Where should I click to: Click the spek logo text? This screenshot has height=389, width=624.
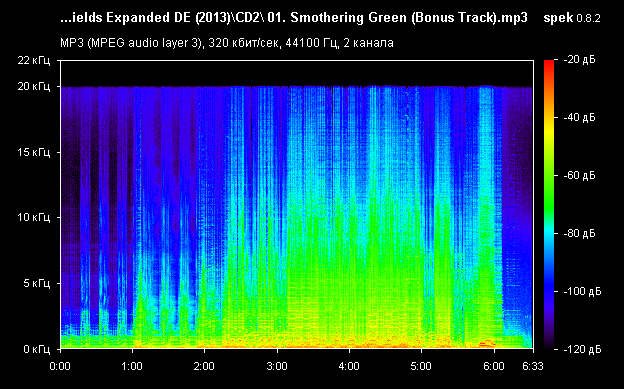[558, 18]
